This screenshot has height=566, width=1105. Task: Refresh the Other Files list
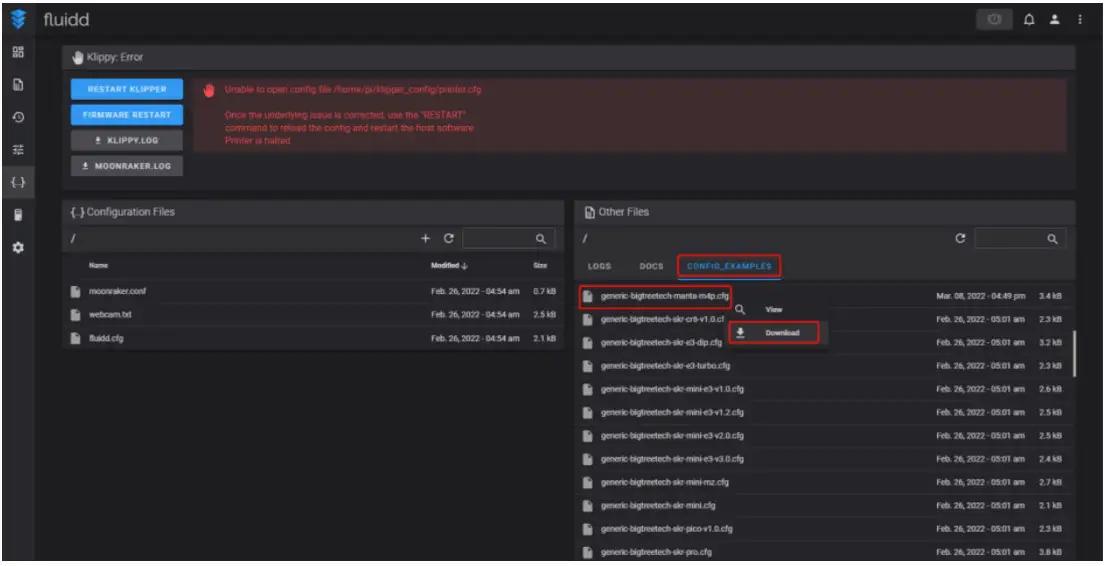tap(960, 238)
